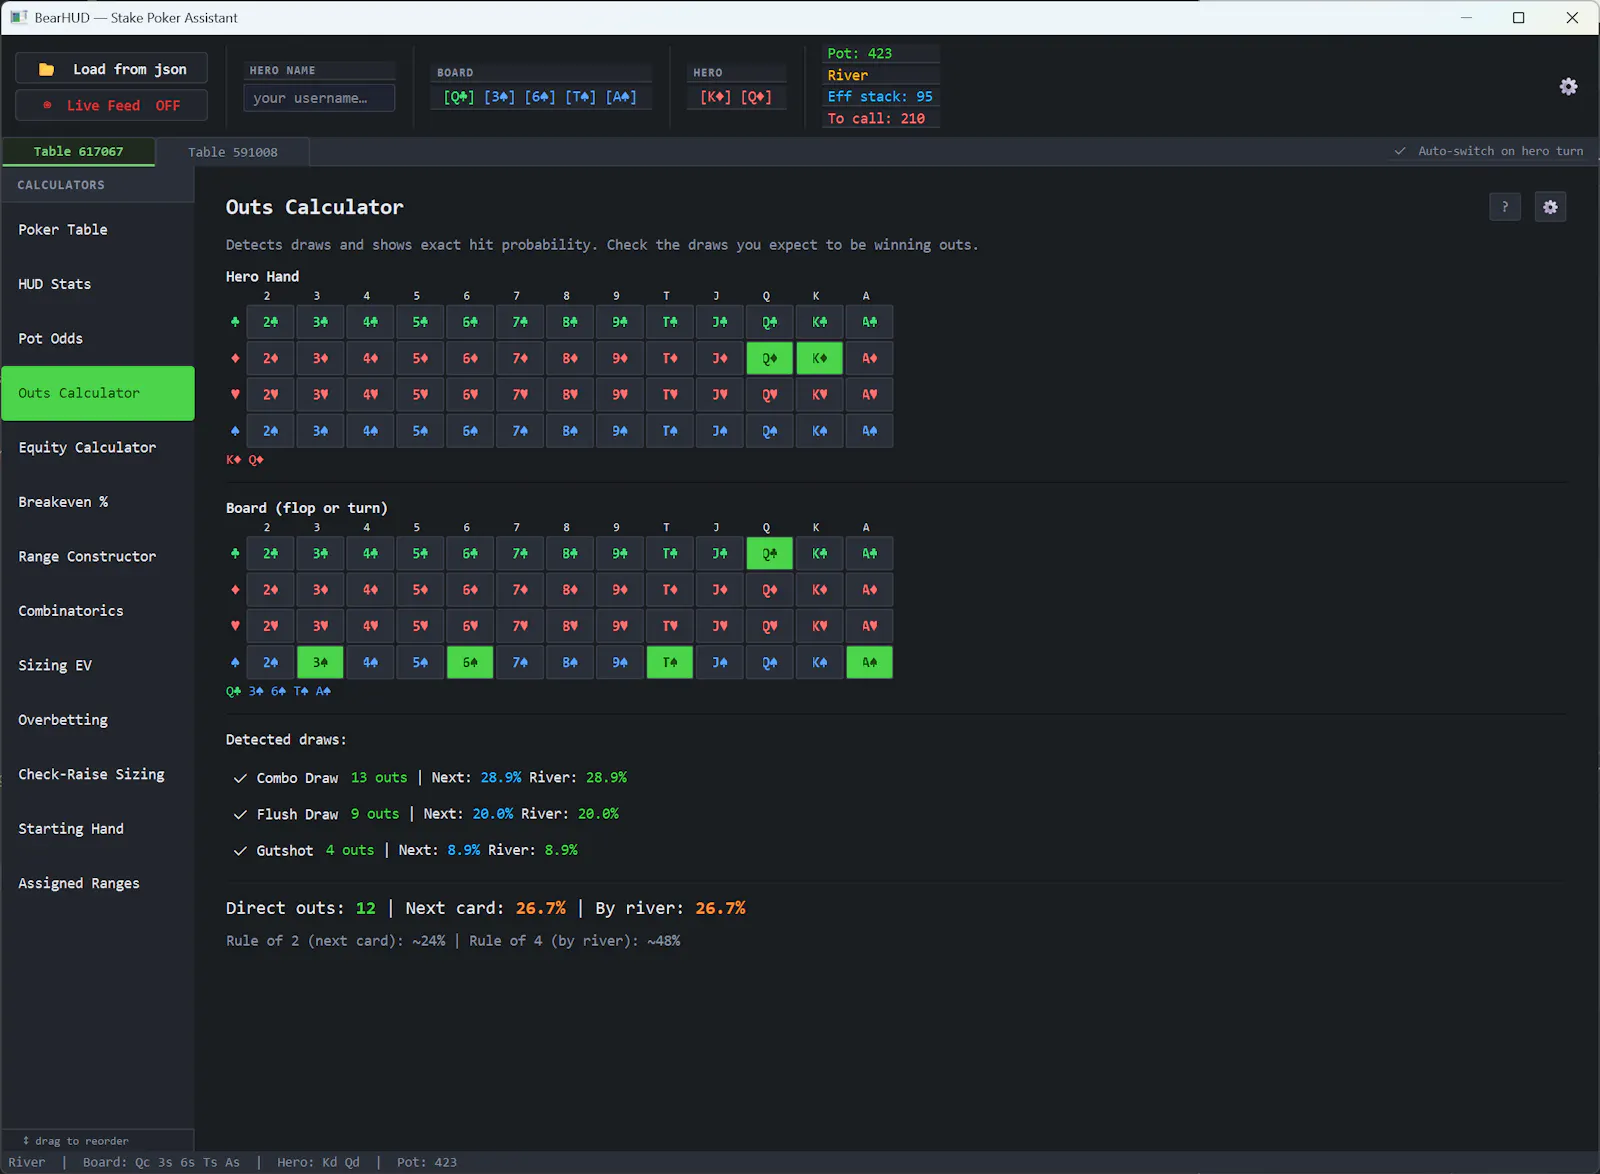Select 2 of clubs in Hero Hand grid
The width and height of the screenshot is (1600, 1174).
(x=270, y=322)
